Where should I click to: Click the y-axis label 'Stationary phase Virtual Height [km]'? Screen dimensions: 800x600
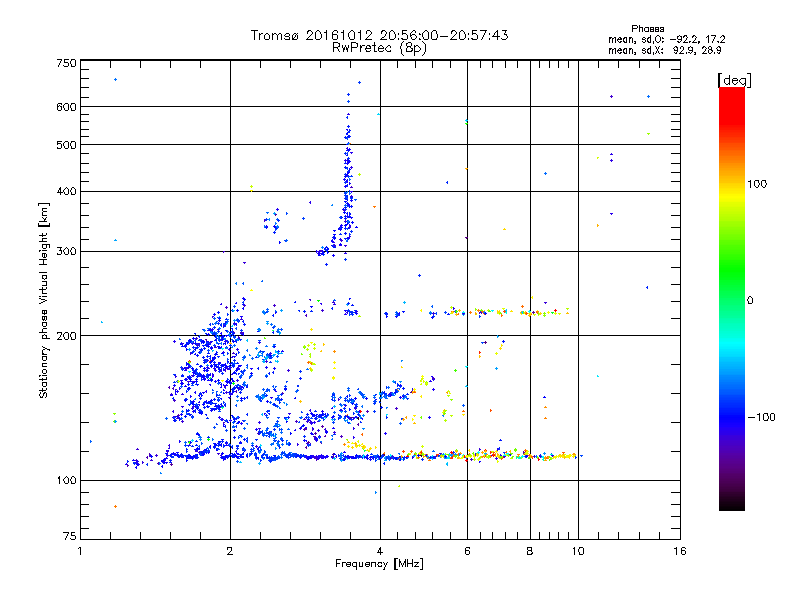pyautogui.click(x=44, y=300)
